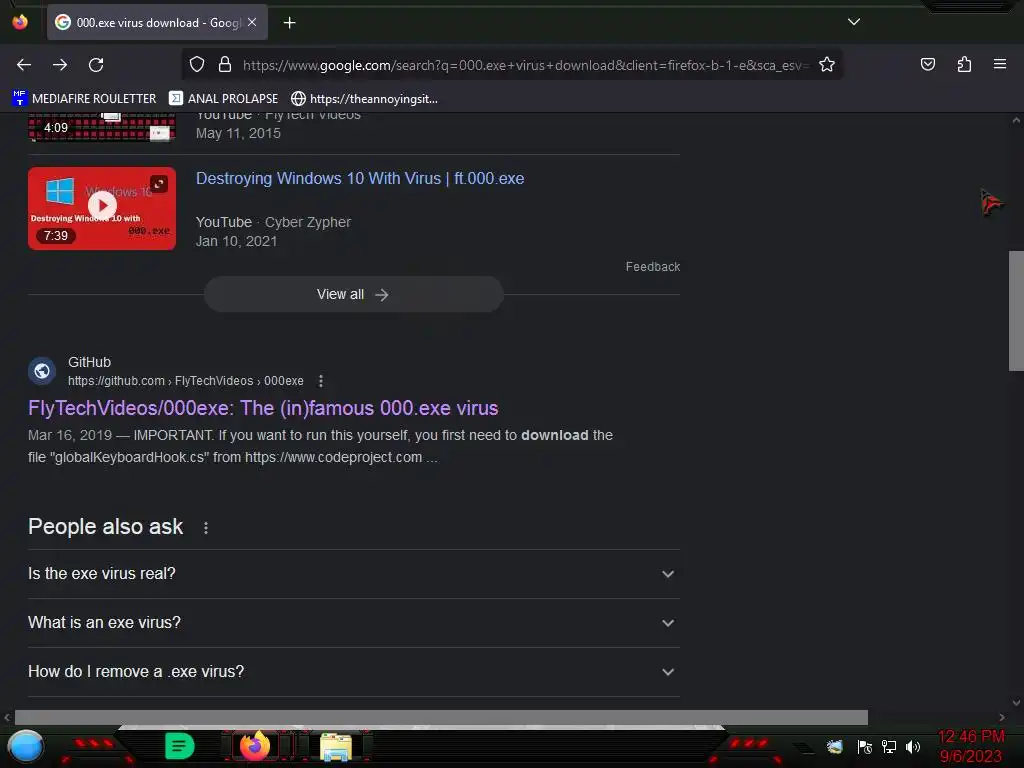
Task: Go back using the back arrow
Action: [x=24, y=65]
